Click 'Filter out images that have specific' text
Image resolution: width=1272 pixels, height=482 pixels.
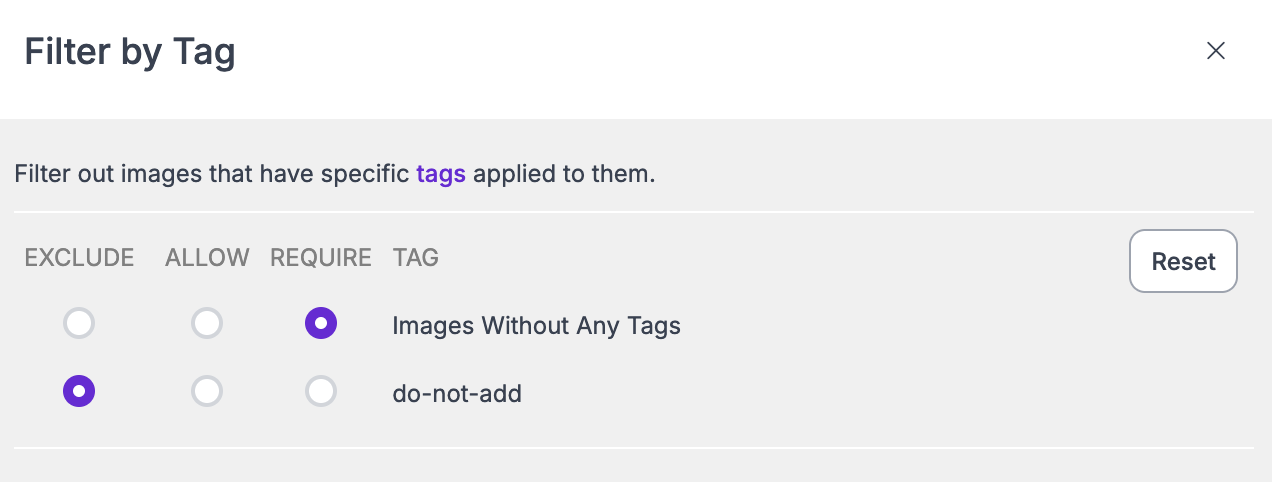(x=212, y=174)
